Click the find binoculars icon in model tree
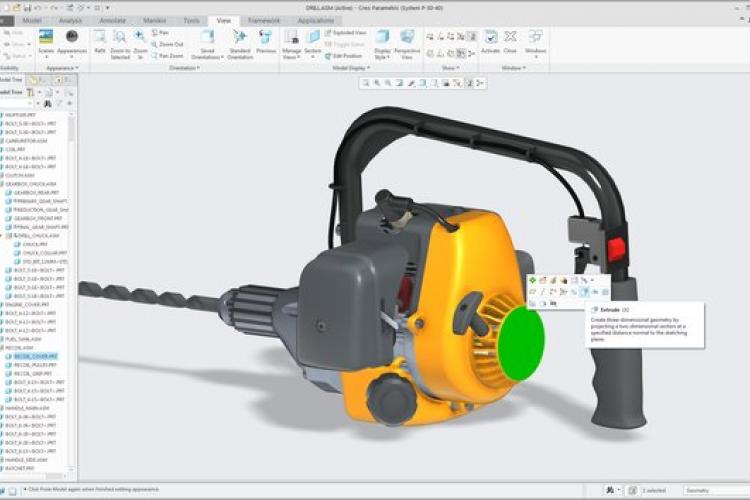The image size is (750, 500). point(47,104)
